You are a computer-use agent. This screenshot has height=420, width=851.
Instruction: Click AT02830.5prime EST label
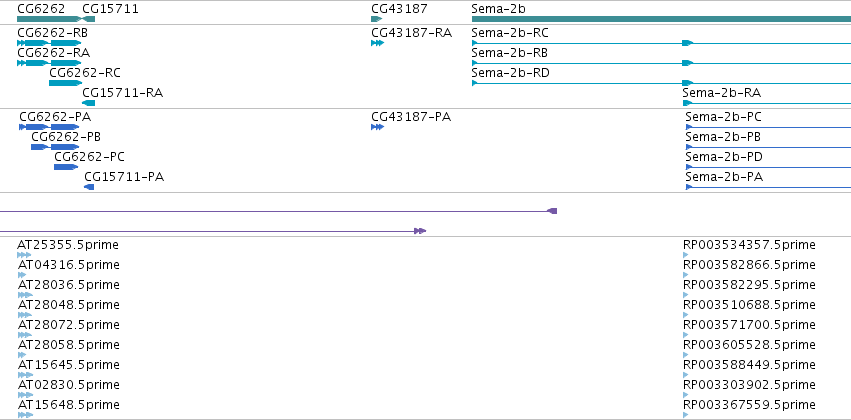pyautogui.click(x=69, y=385)
